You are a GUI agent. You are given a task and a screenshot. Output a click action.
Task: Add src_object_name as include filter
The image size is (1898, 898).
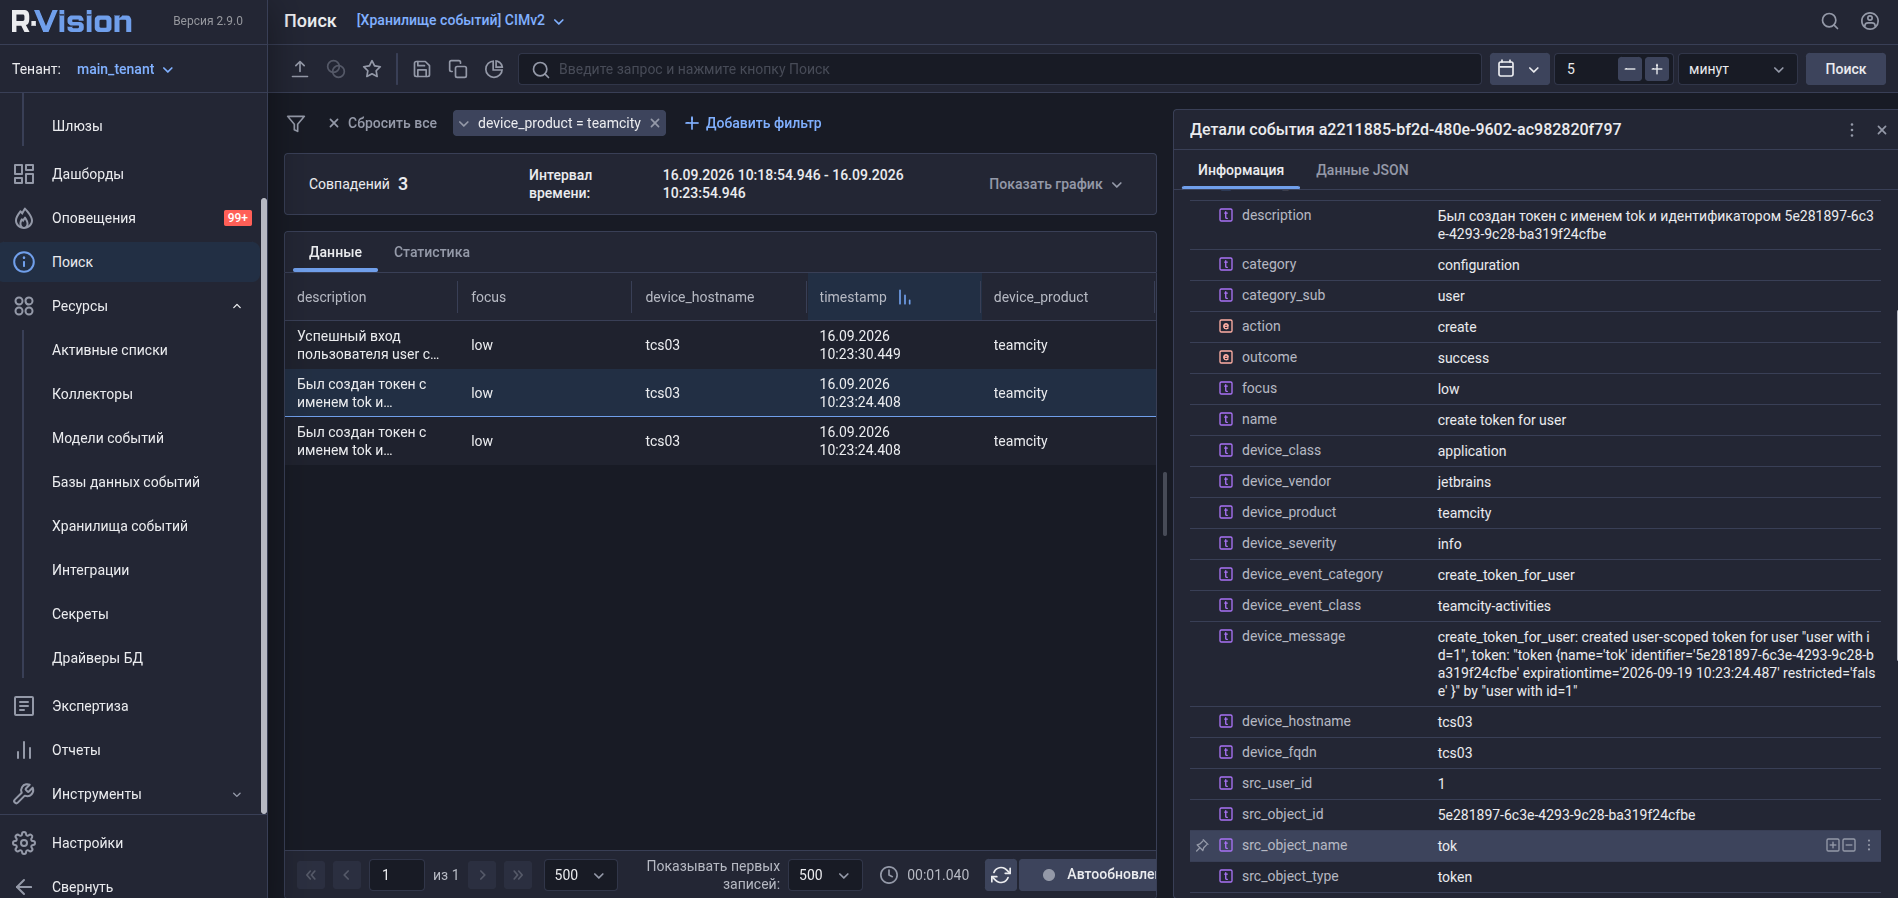coord(1833,845)
